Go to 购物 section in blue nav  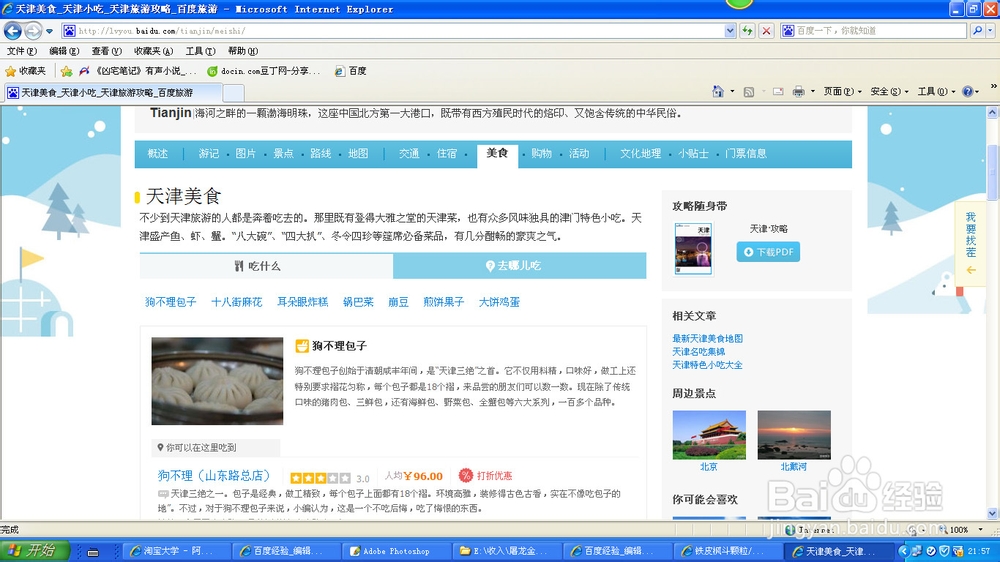tap(541, 154)
